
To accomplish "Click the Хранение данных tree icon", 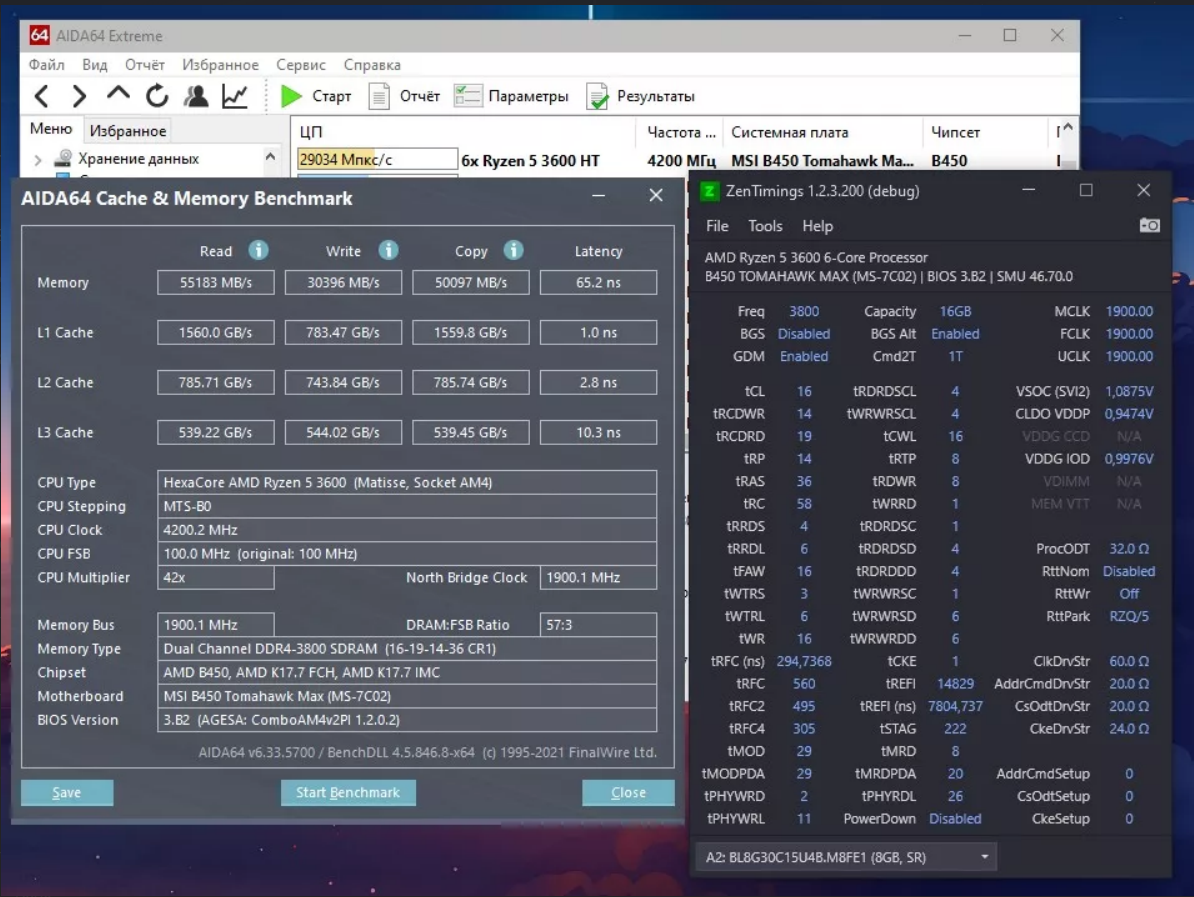I will (63, 158).
